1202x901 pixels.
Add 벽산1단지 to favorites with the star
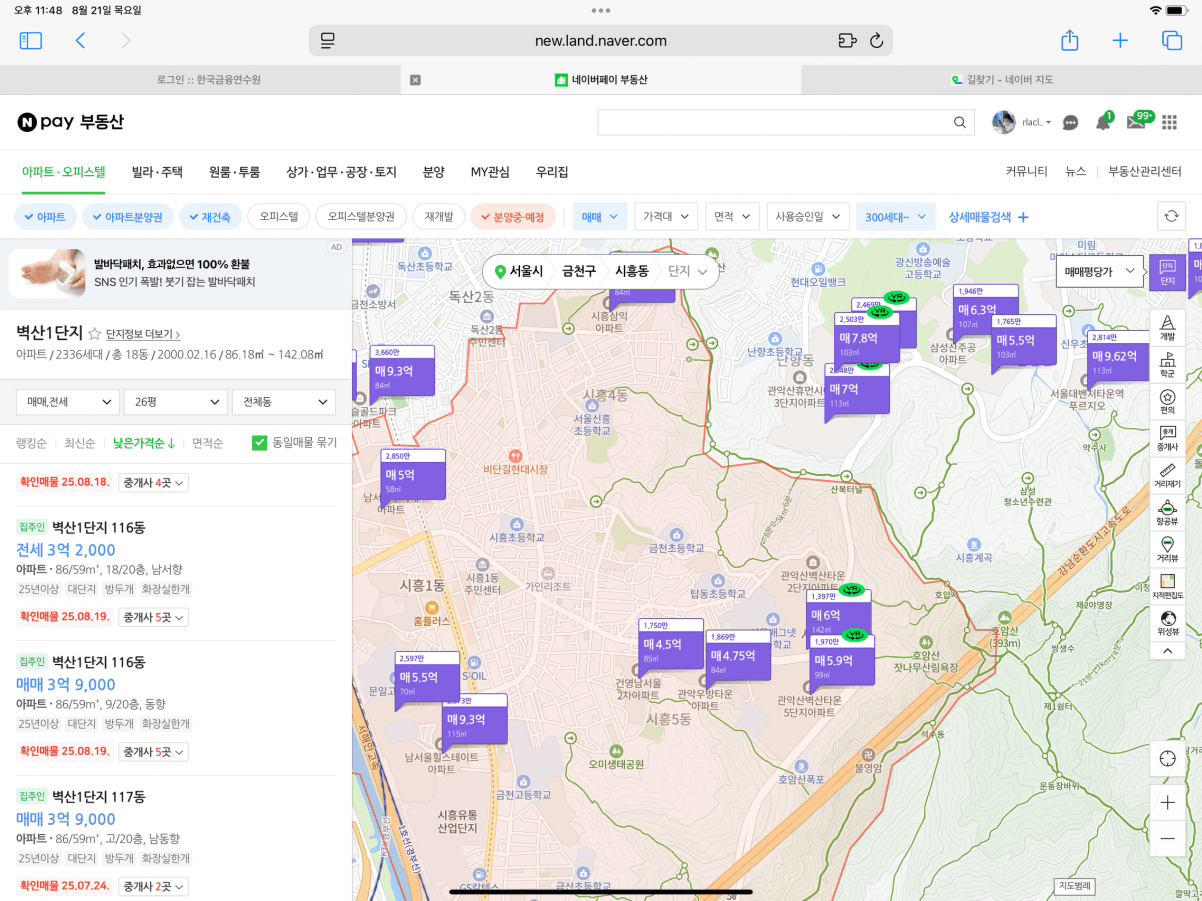95,334
